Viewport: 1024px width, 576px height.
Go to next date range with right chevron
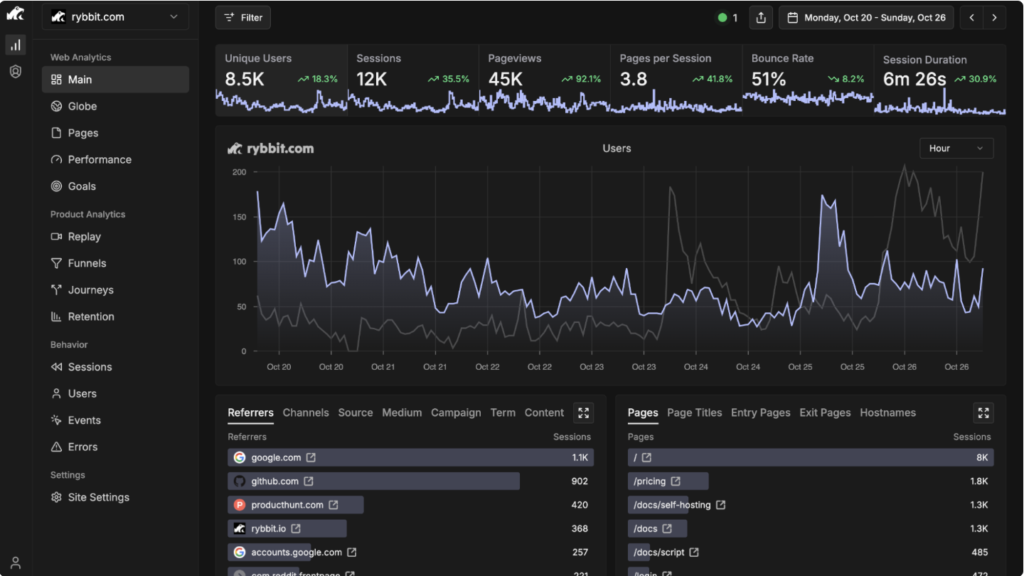[x=995, y=18]
